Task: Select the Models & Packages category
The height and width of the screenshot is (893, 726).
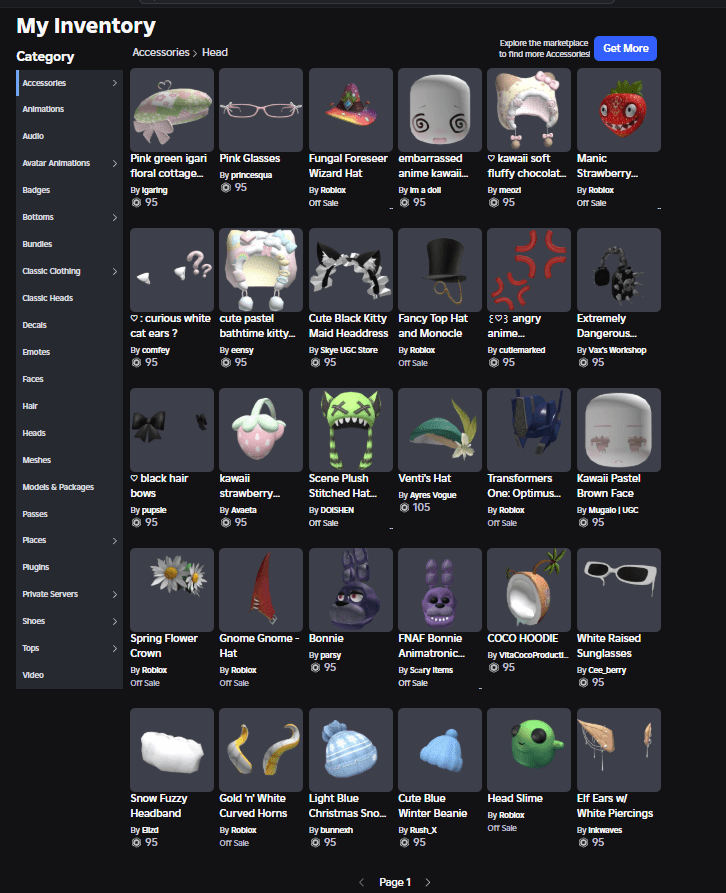Action: tap(58, 487)
